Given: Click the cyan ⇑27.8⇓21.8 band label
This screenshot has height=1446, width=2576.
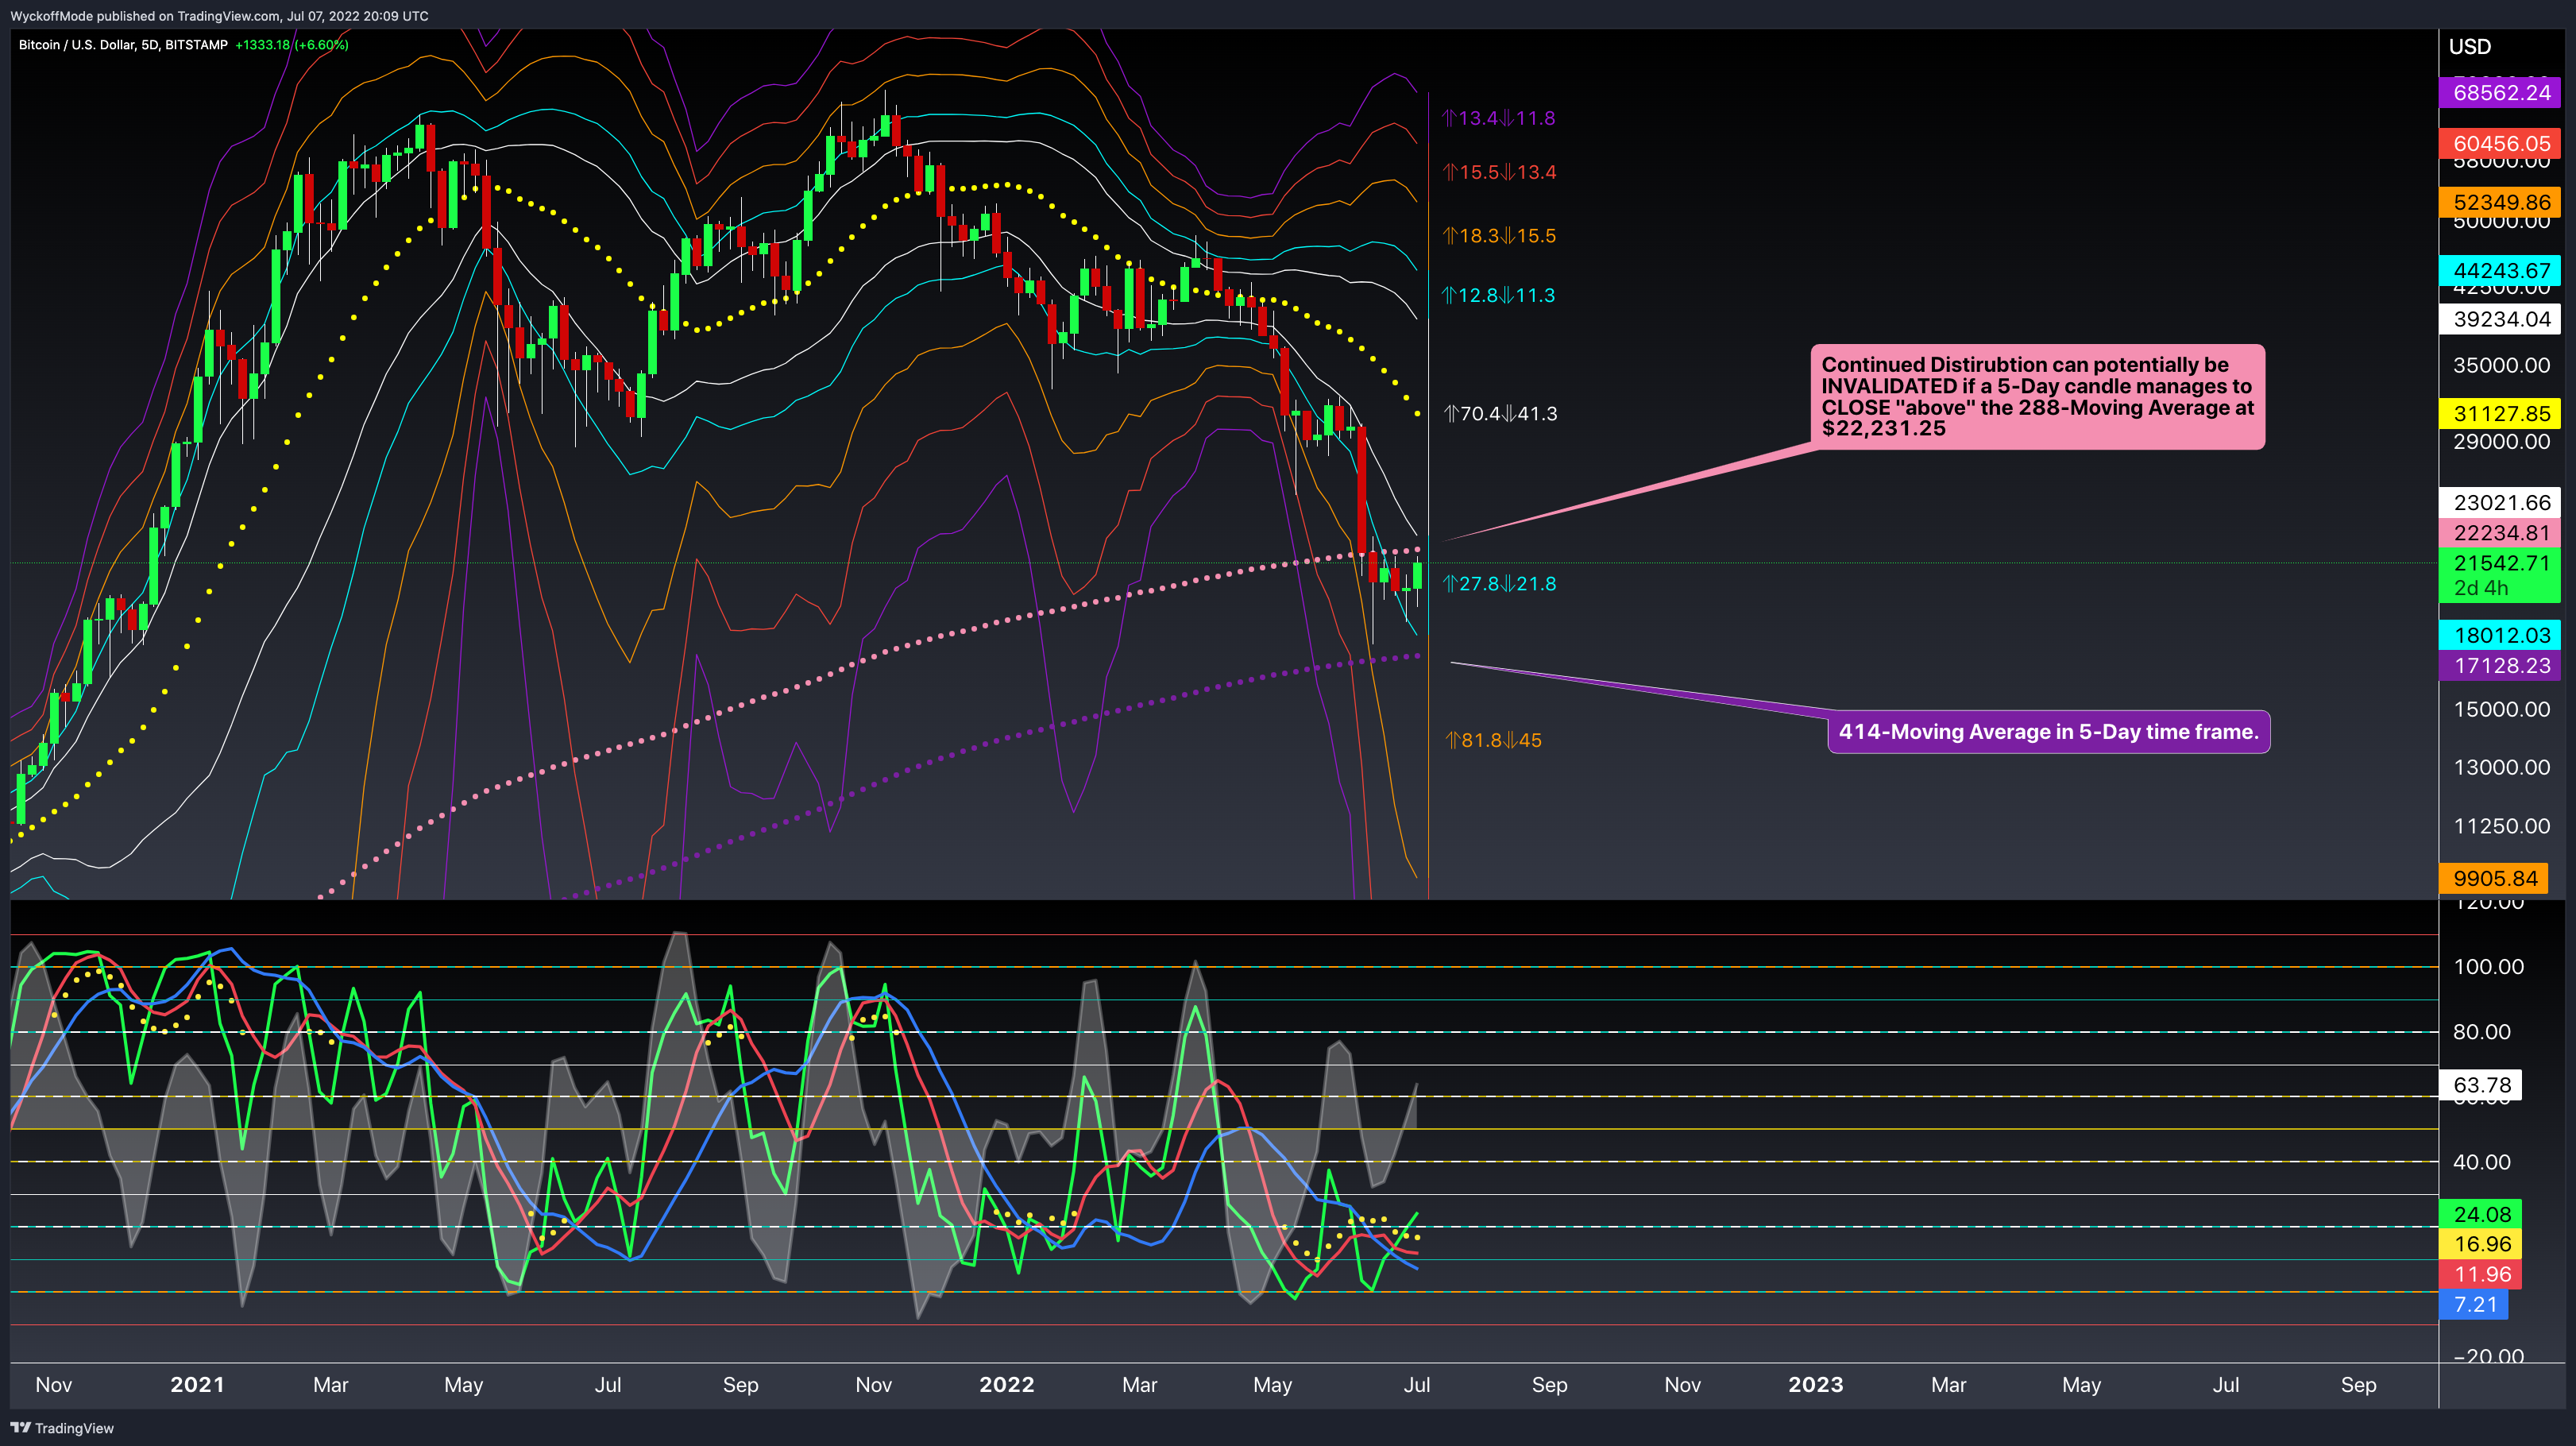Looking at the screenshot, I should click(1499, 584).
